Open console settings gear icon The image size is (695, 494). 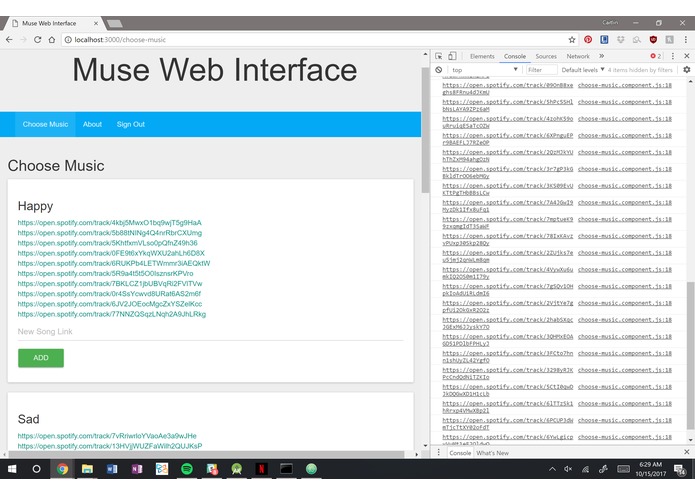point(687,70)
